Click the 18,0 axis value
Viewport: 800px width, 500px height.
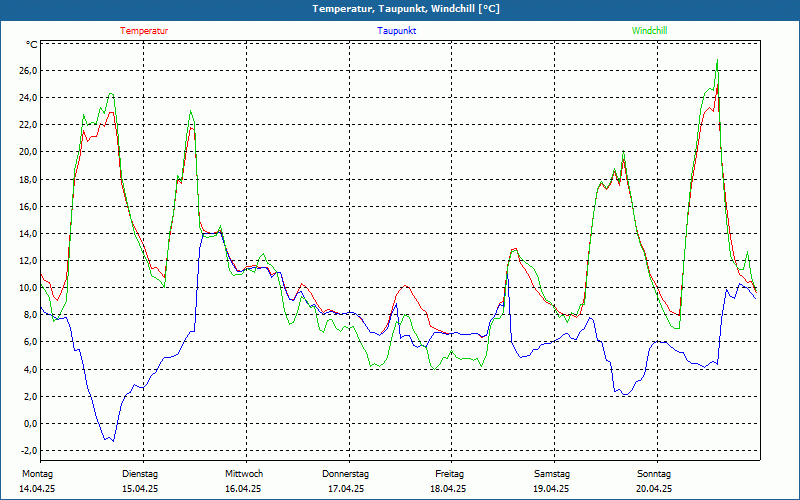coord(28,179)
